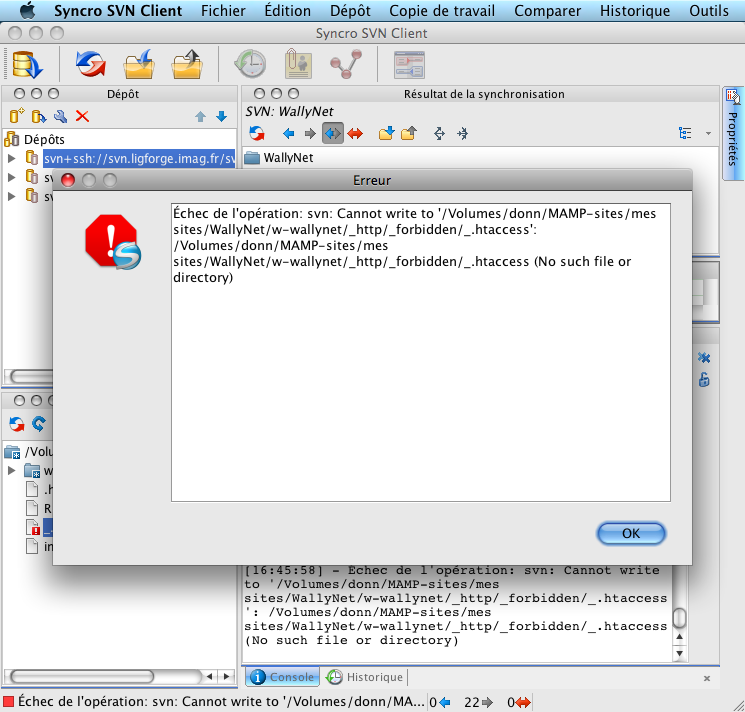Click update folder icon in sync result toolbar

386,133
